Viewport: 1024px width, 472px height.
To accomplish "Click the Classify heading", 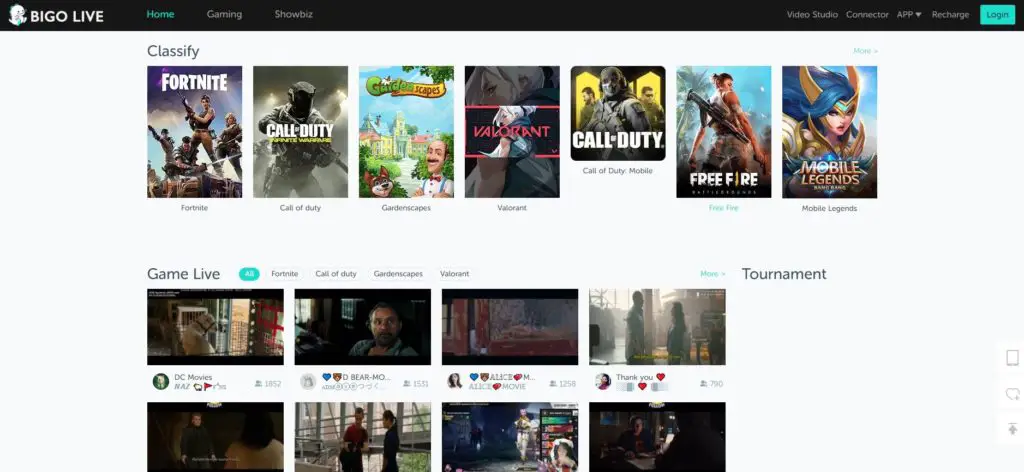I will [x=173, y=51].
